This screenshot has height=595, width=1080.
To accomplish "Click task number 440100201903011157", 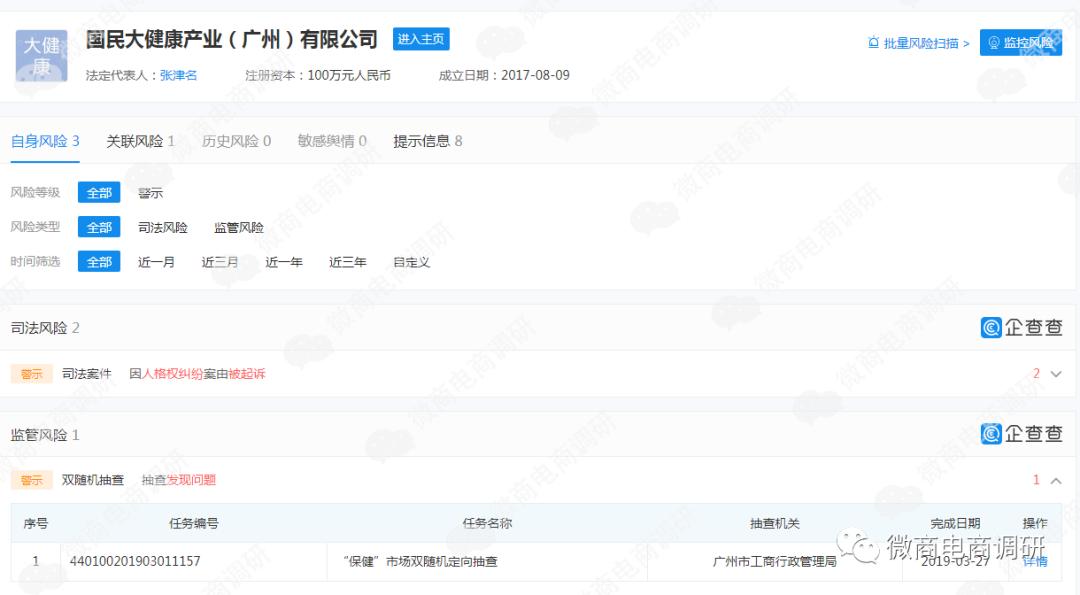I will pyautogui.click(x=135, y=561).
